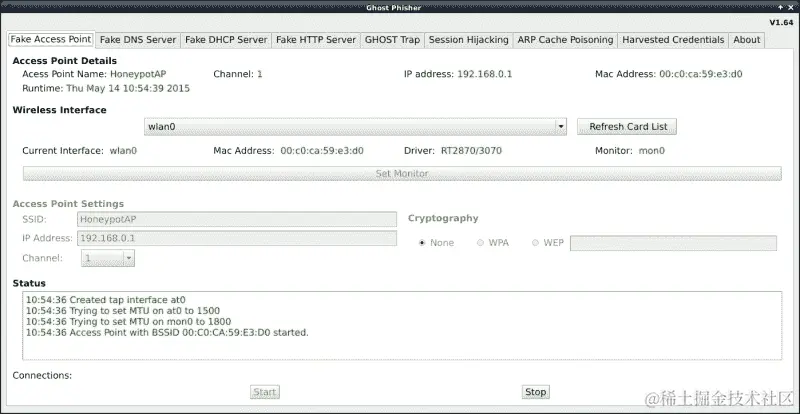View the Harvested Credentials tab
800x414 pixels.
point(673,40)
